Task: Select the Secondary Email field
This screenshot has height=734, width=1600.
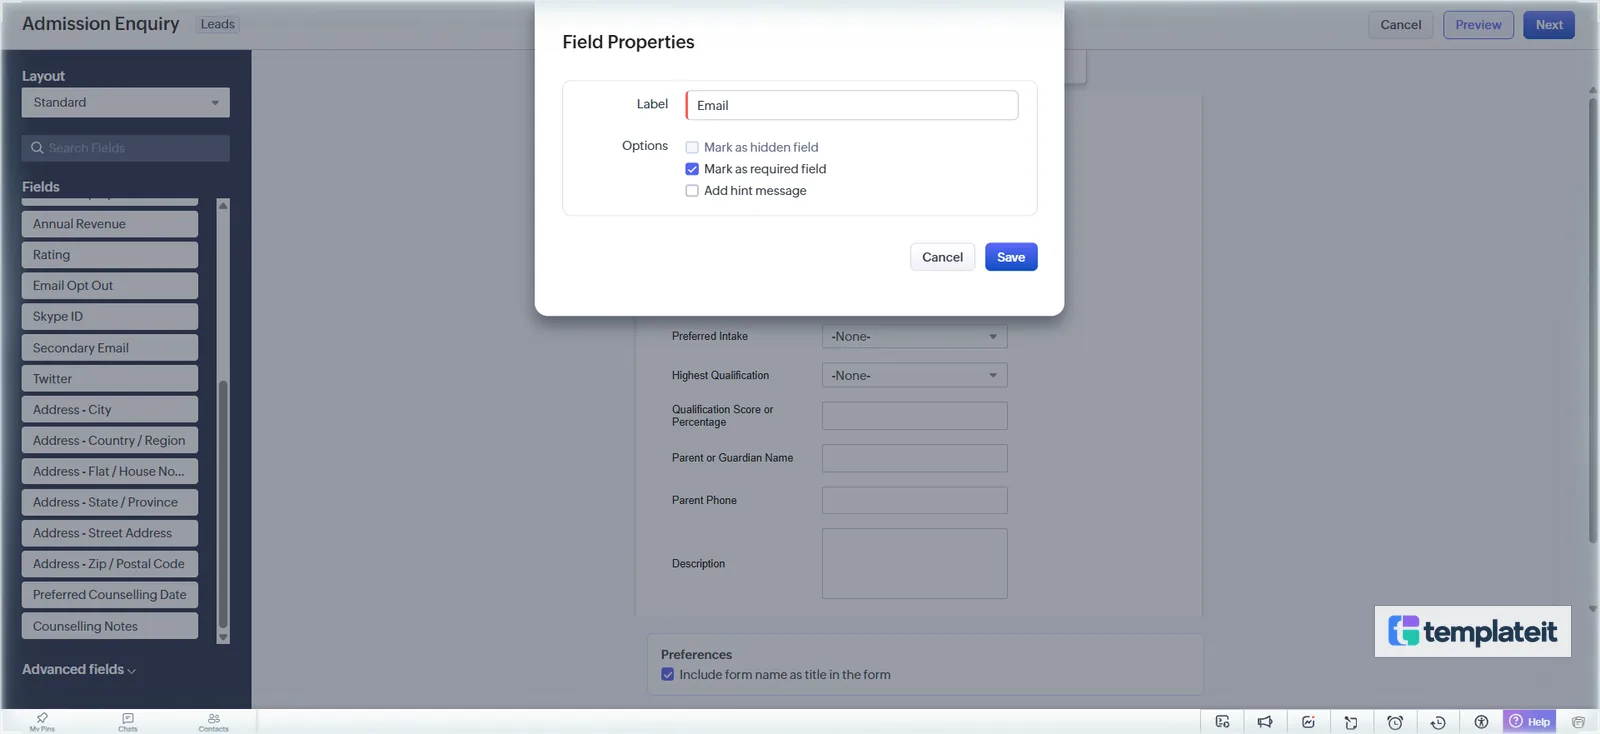Action: click(x=110, y=348)
